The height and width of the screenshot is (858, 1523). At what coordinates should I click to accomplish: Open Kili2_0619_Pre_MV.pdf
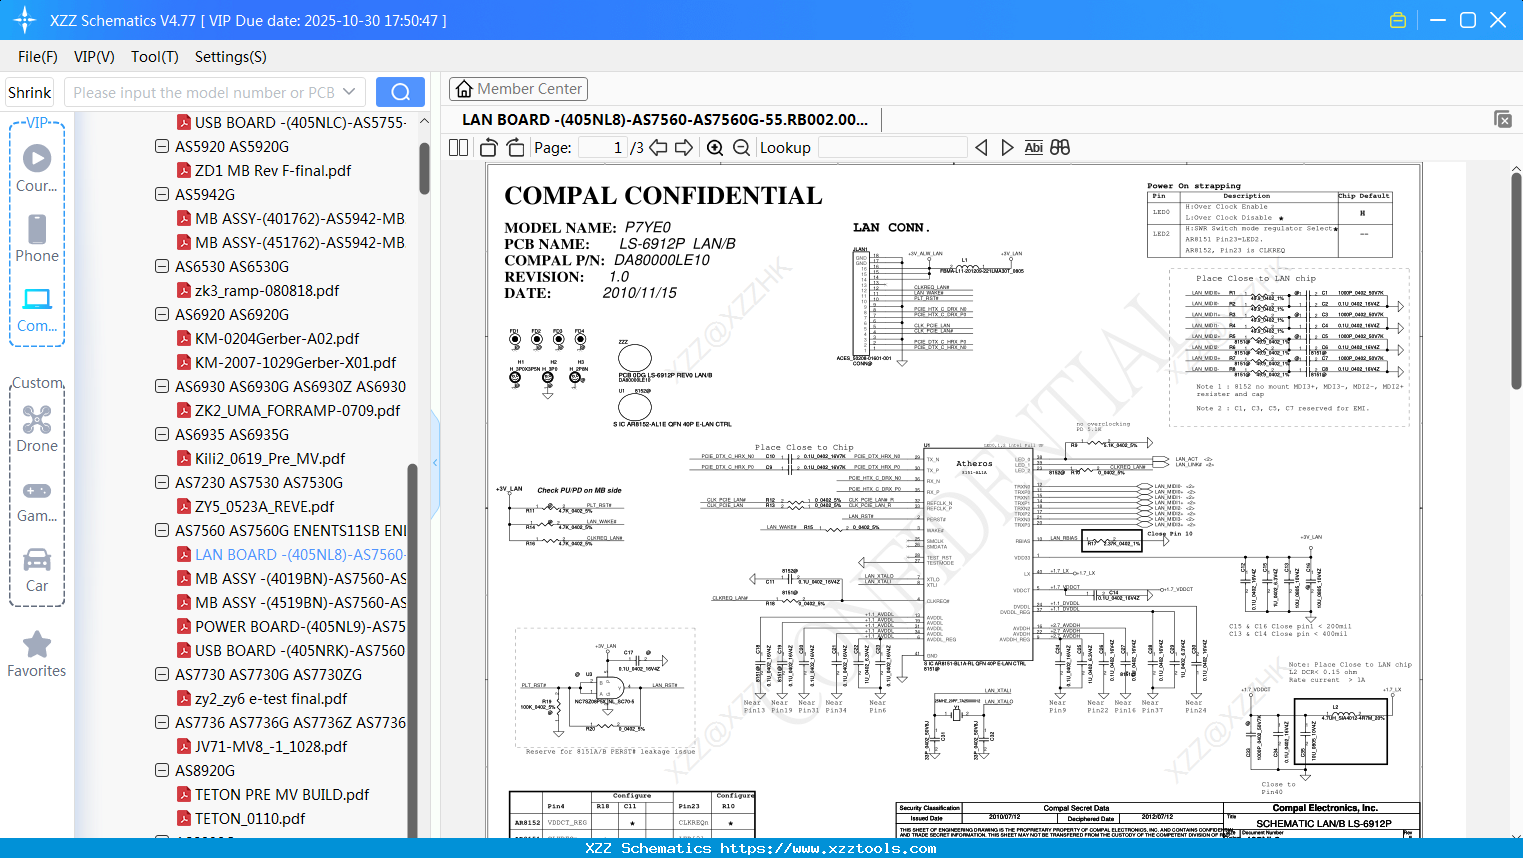point(270,458)
